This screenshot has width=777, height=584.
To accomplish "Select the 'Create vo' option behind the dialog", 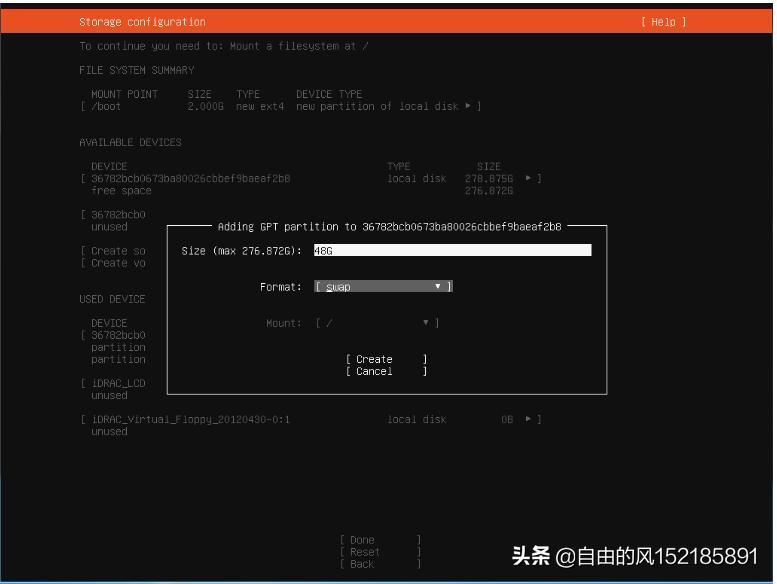I will pos(118,263).
